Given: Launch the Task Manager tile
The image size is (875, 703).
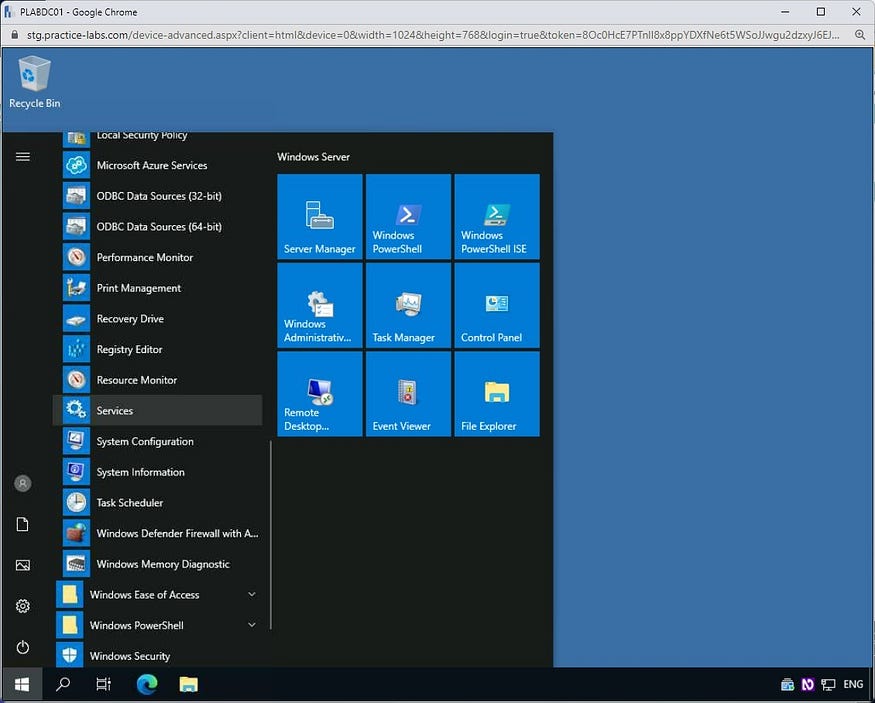Looking at the screenshot, I should 408,305.
